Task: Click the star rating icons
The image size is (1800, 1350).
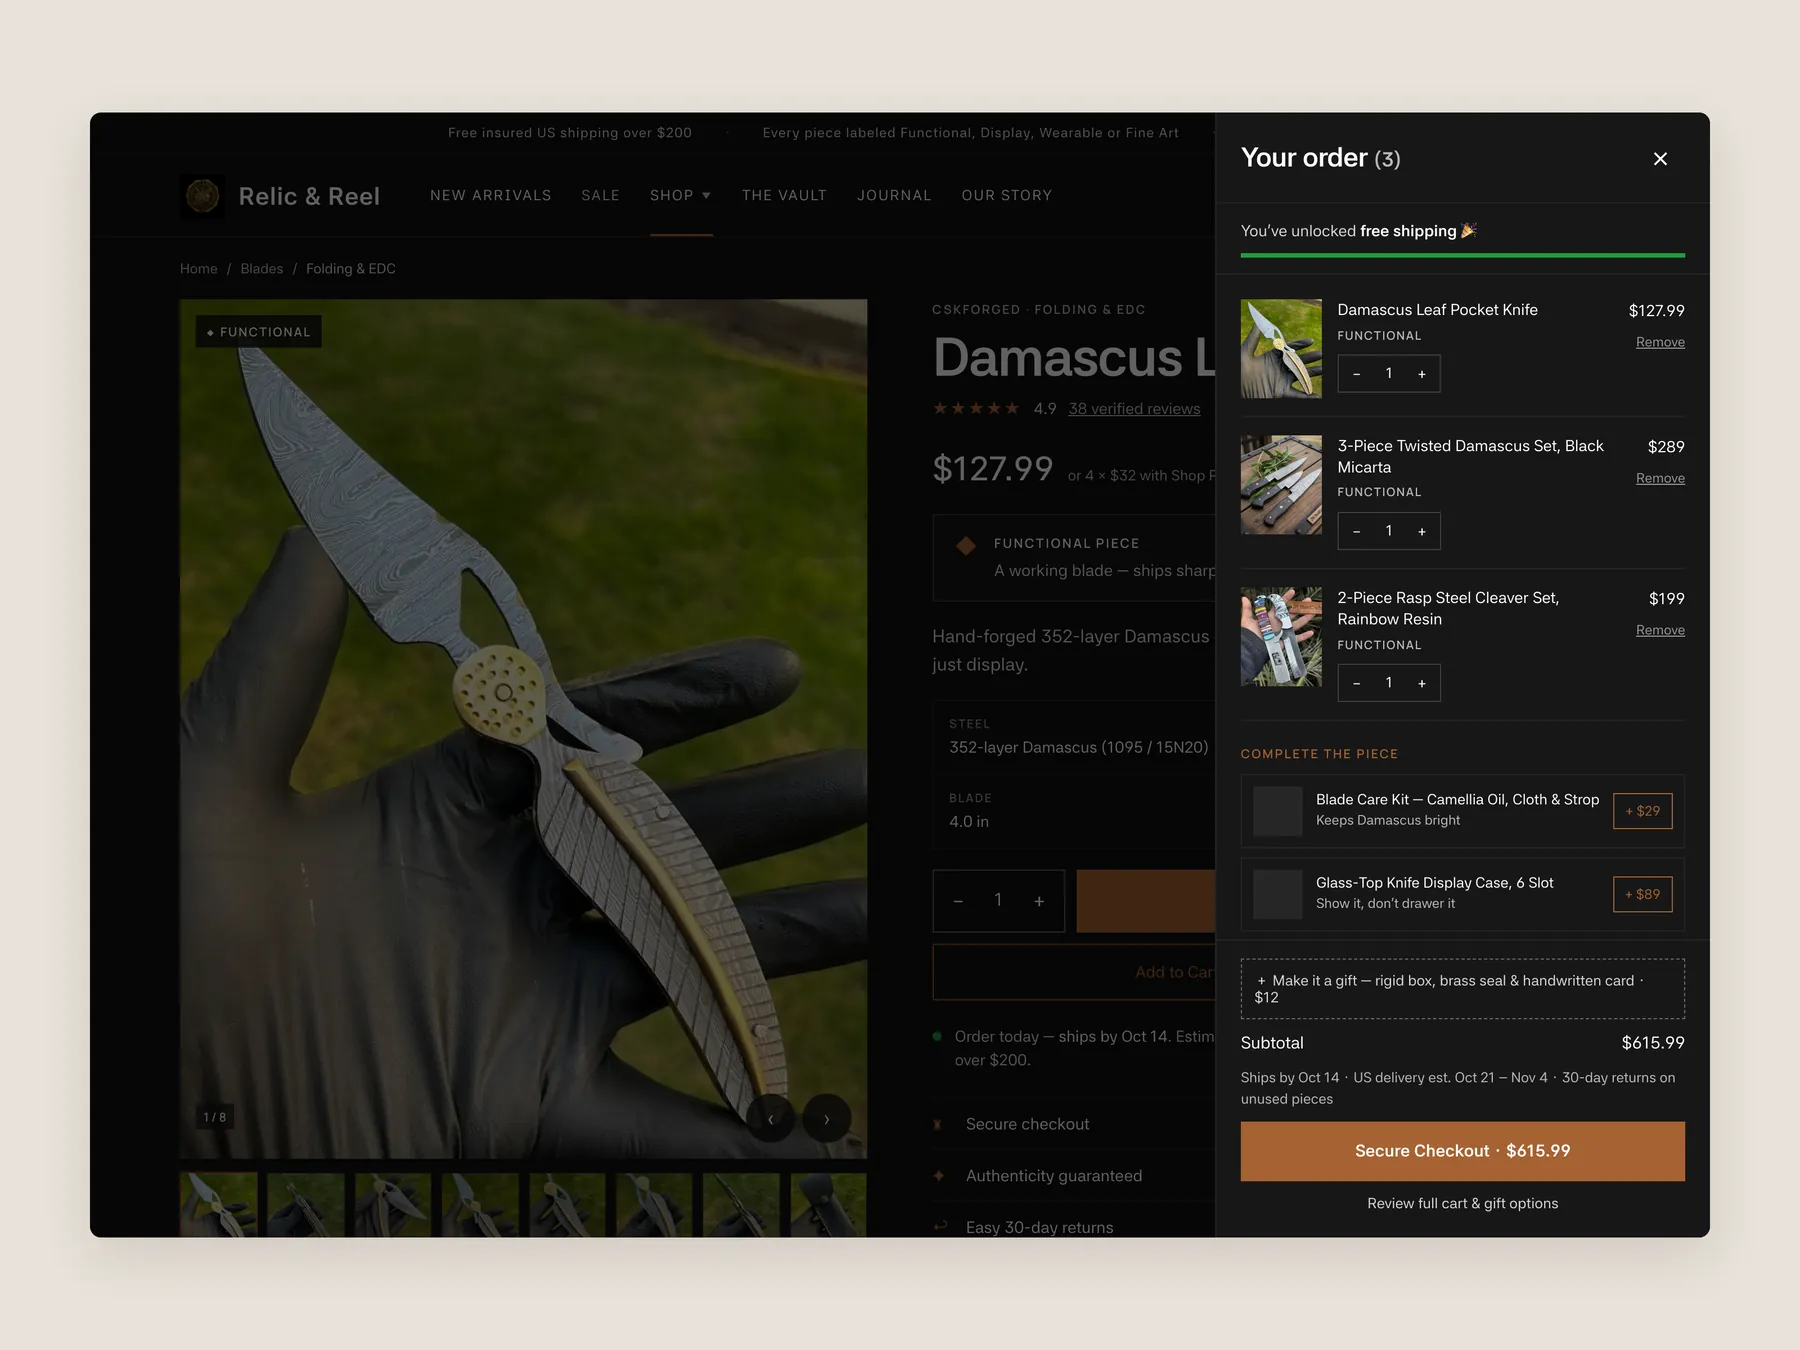Action: [976, 408]
